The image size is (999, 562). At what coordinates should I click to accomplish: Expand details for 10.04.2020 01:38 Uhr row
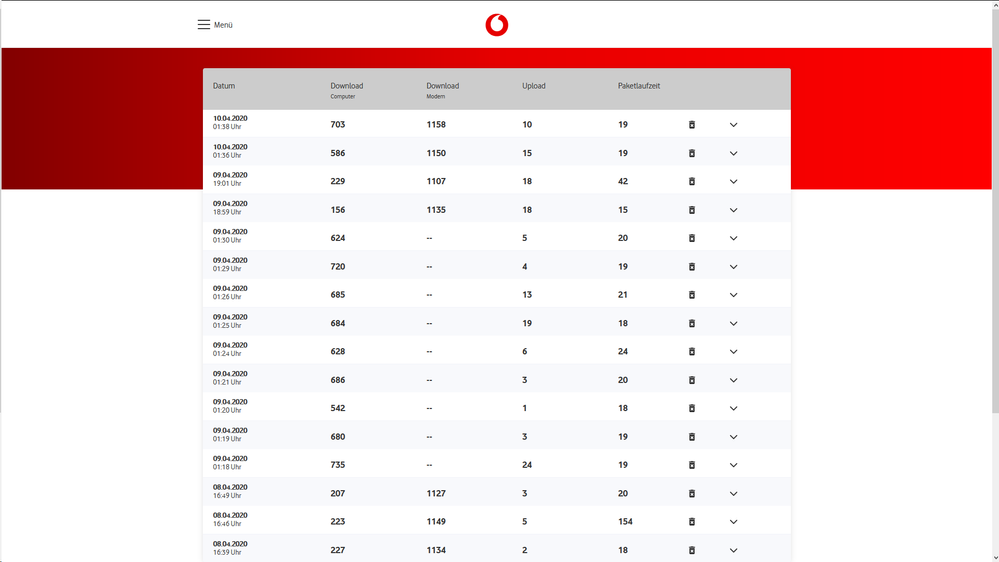click(733, 125)
